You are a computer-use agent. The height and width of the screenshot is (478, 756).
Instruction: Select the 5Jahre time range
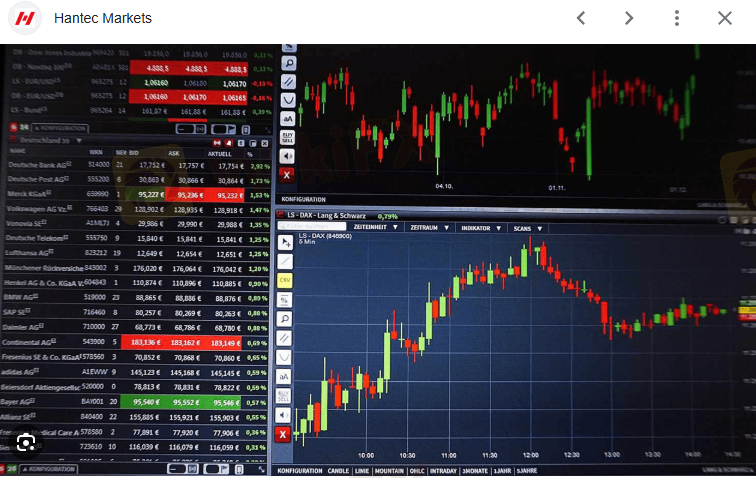[526, 471]
